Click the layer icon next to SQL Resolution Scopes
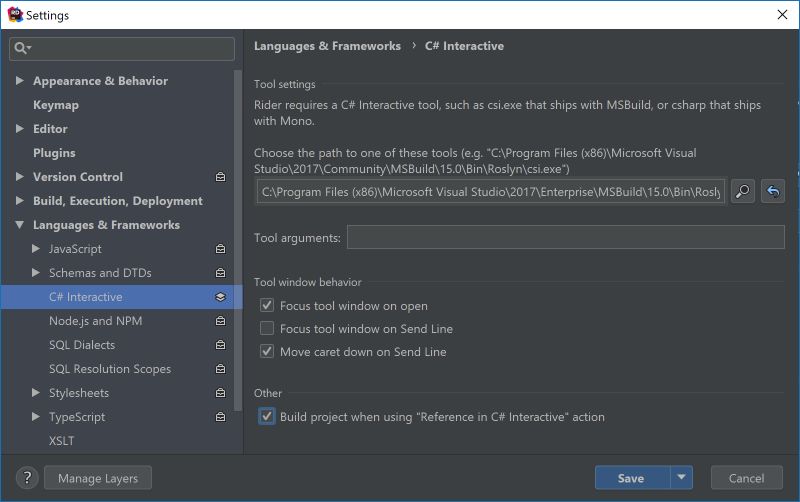800x502 pixels. tap(220, 369)
